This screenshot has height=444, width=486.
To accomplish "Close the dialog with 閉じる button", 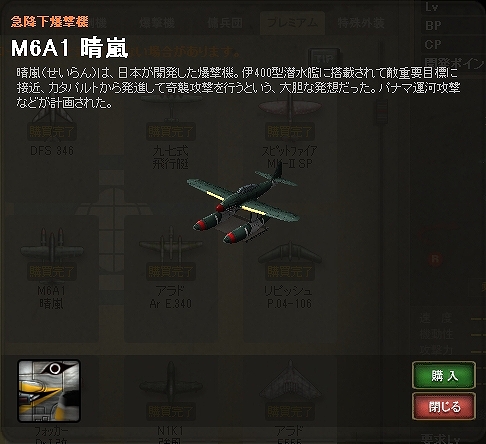I will (x=444, y=406).
